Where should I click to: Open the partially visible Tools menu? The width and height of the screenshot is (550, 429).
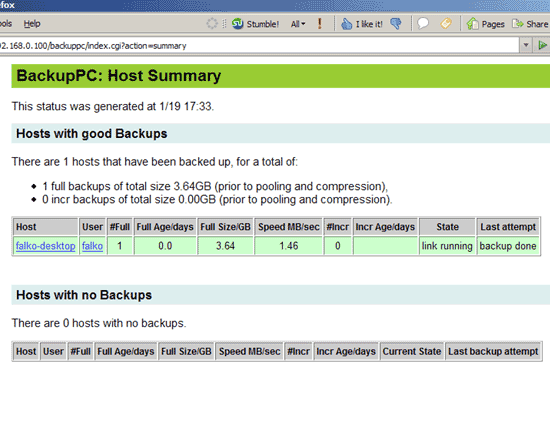pos(6,24)
